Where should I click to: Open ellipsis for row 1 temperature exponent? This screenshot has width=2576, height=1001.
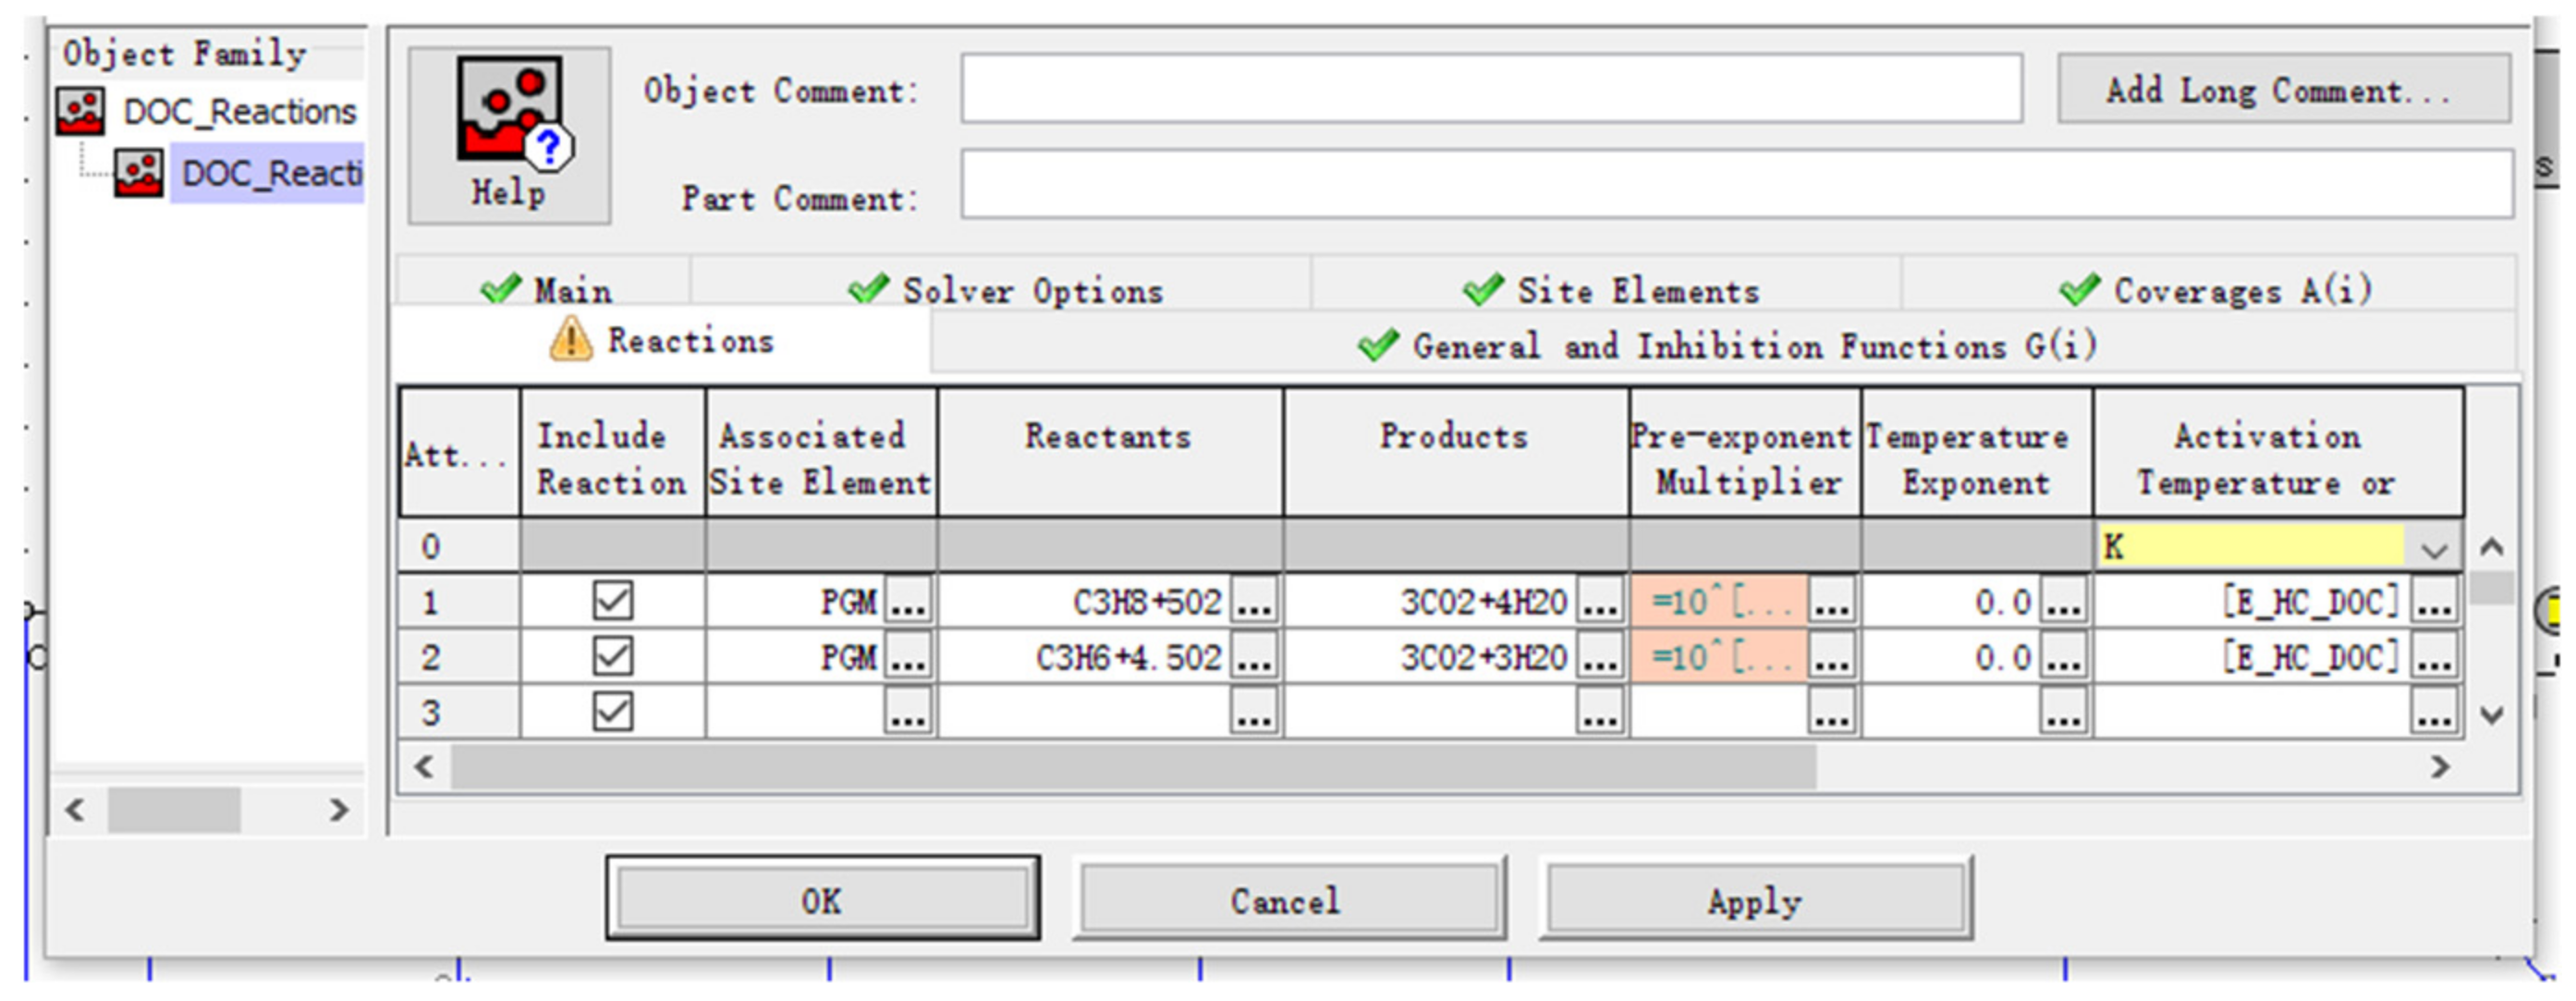(x=2062, y=602)
